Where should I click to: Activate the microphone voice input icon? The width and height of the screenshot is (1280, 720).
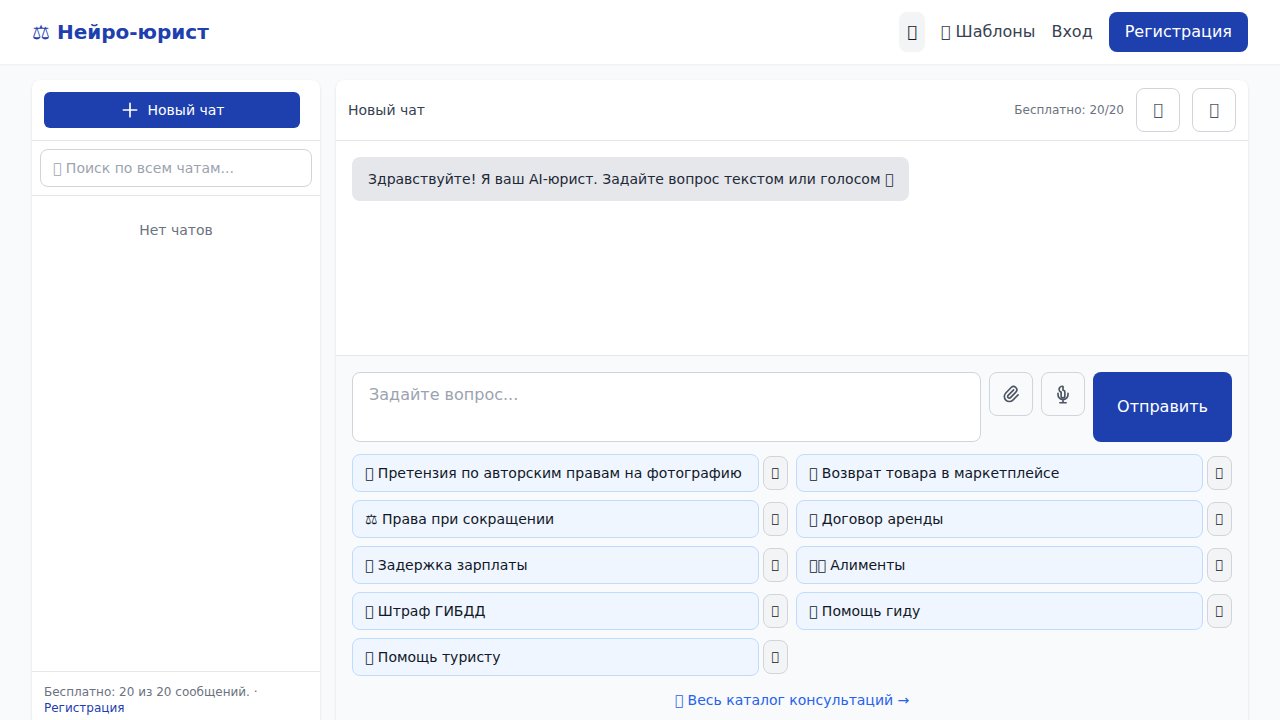click(1063, 394)
